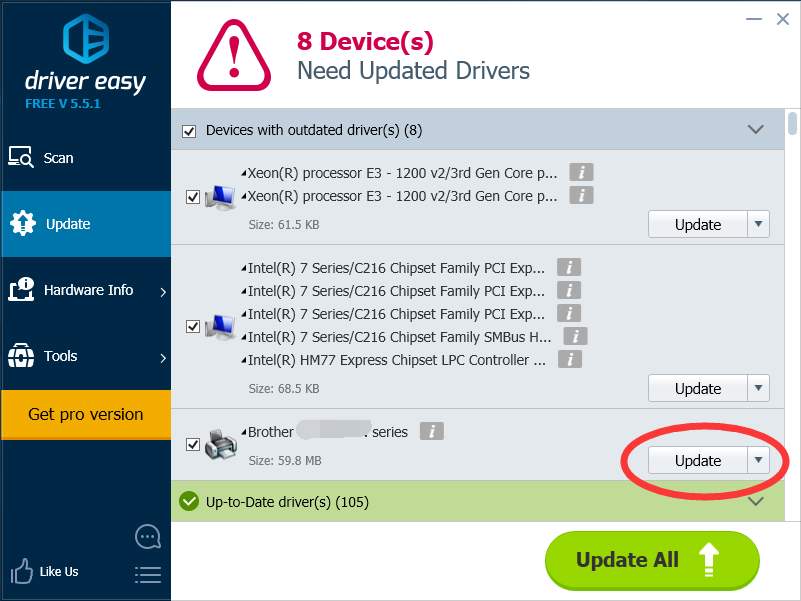
Task: Click the Intel chipset computer device icon
Action: pos(220,327)
